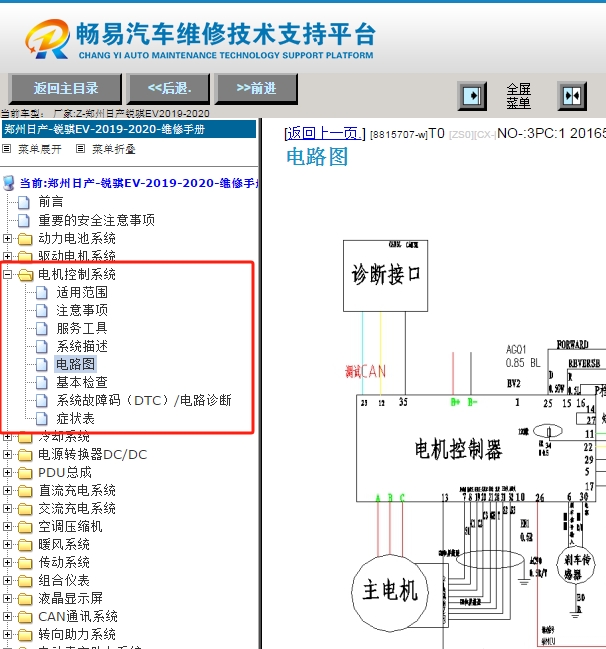Viewport: 606px width, 649px height.
Task: Expand the 直流充电系统 folder
Action: [x=7, y=490]
